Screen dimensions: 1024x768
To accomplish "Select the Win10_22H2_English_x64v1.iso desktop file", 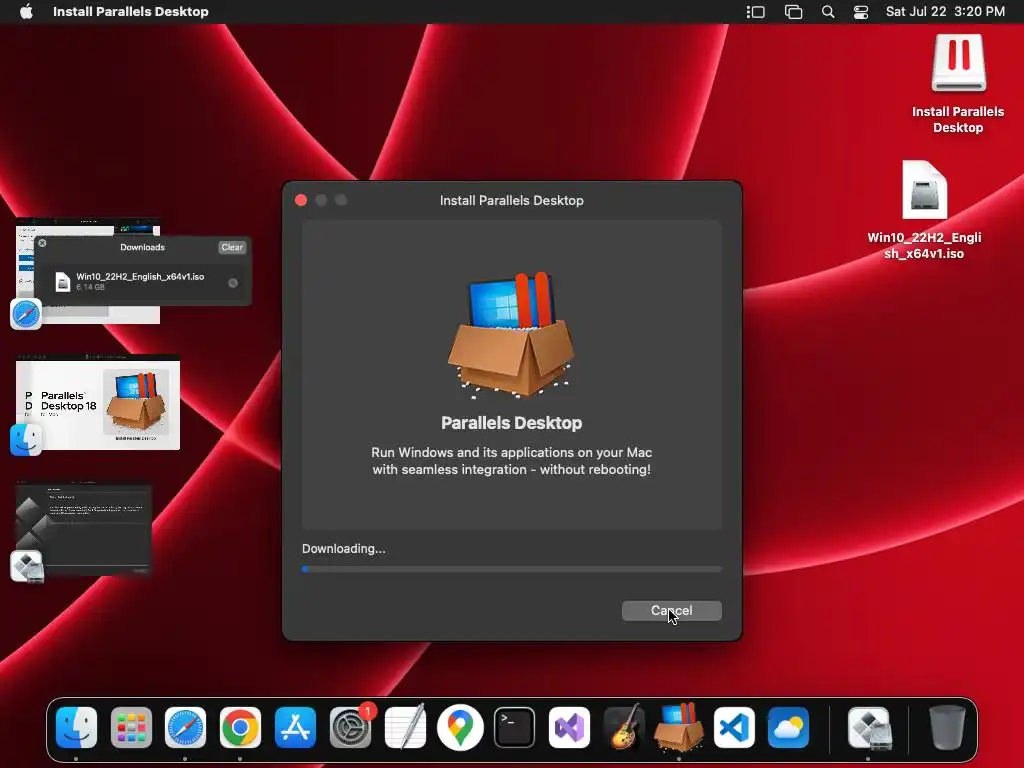I will click(924, 210).
